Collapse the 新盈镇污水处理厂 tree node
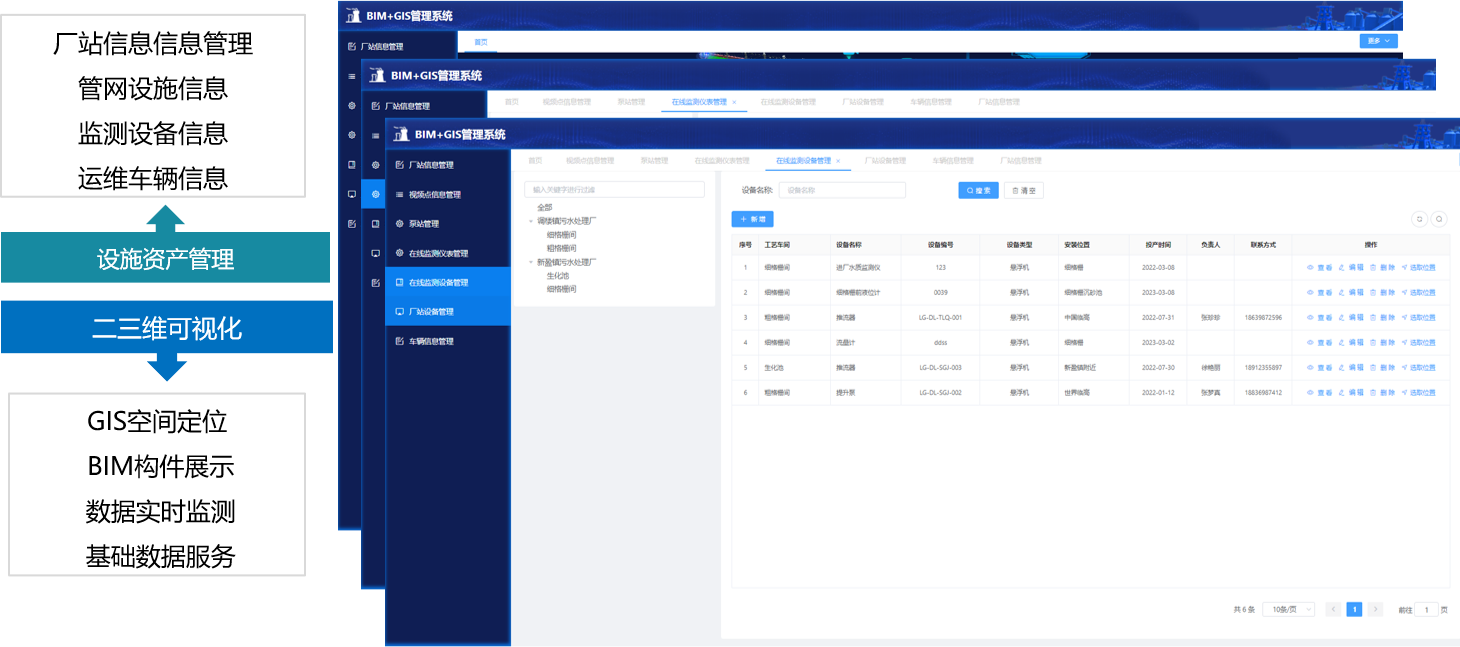The height and width of the screenshot is (647, 1460). 531,262
